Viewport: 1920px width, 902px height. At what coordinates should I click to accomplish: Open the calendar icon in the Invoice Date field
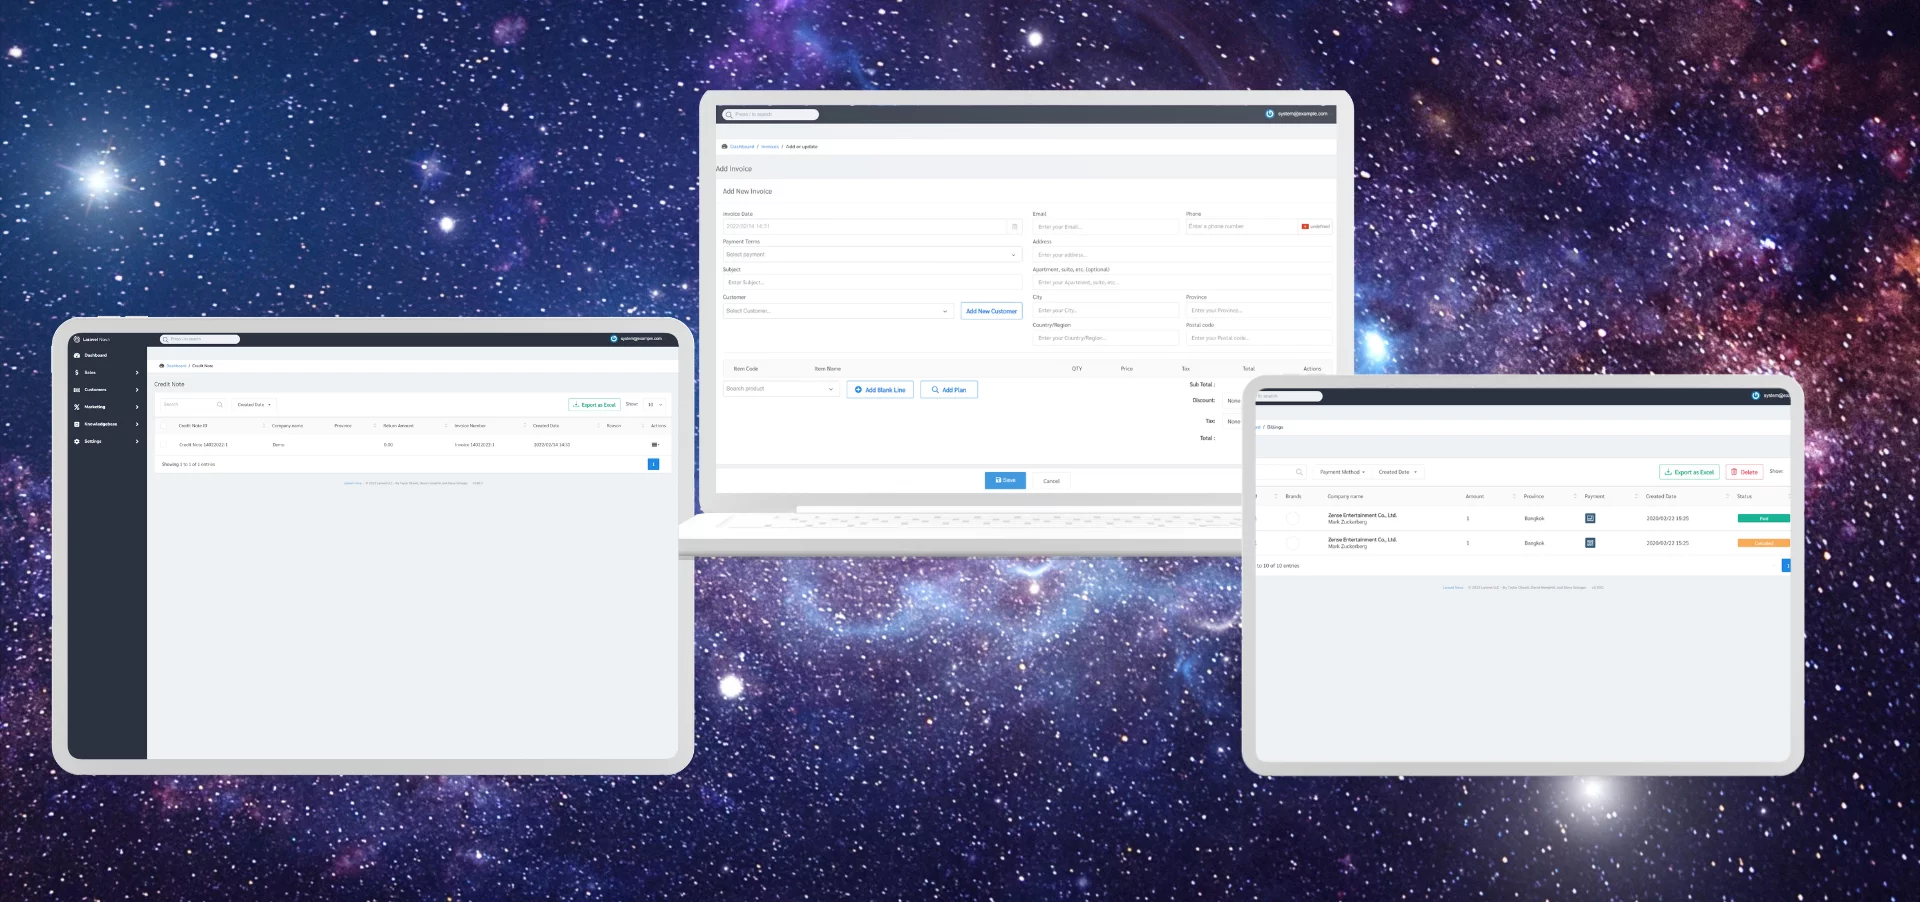point(1014,227)
